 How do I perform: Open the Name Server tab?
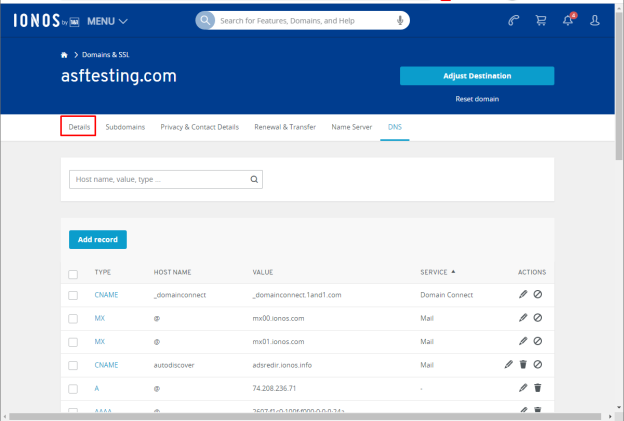click(x=352, y=127)
